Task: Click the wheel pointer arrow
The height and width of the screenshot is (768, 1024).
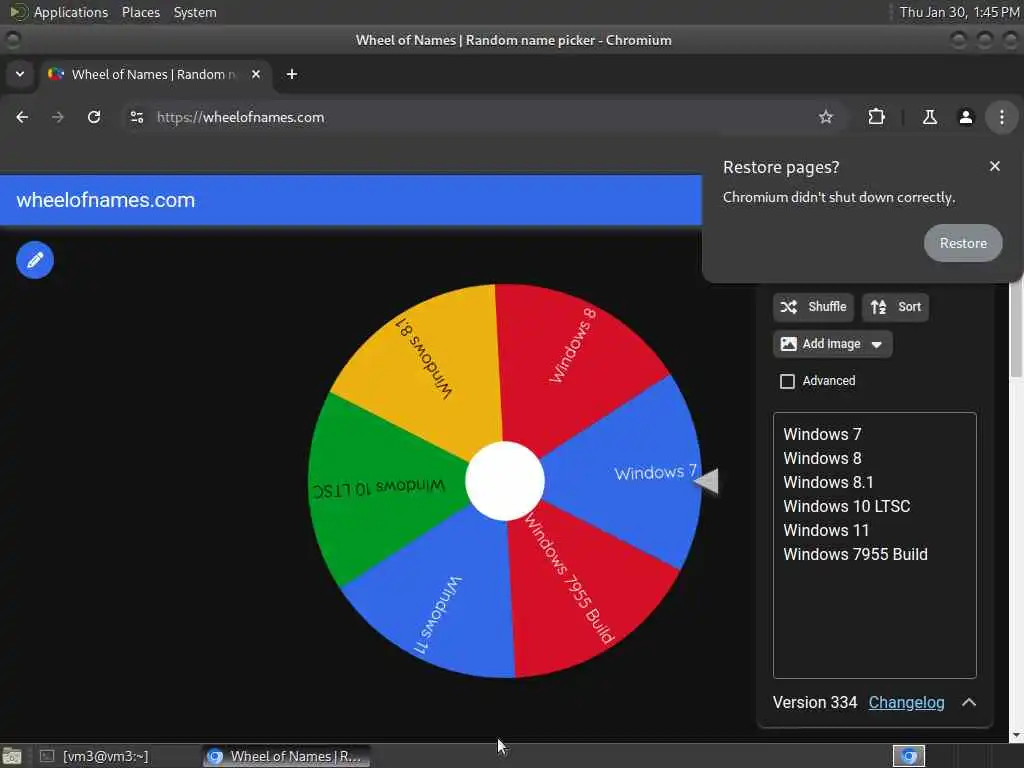Action: [707, 481]
